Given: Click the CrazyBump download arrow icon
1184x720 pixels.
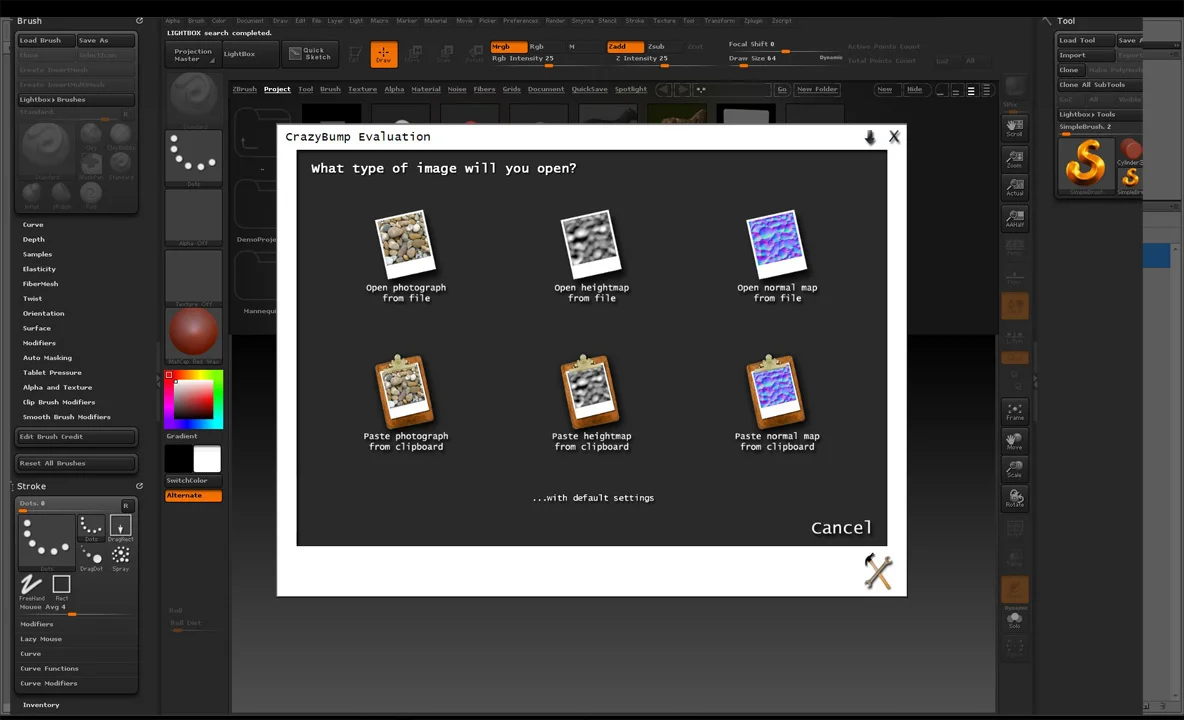Looking at the screenshot, I should point(870,137).
